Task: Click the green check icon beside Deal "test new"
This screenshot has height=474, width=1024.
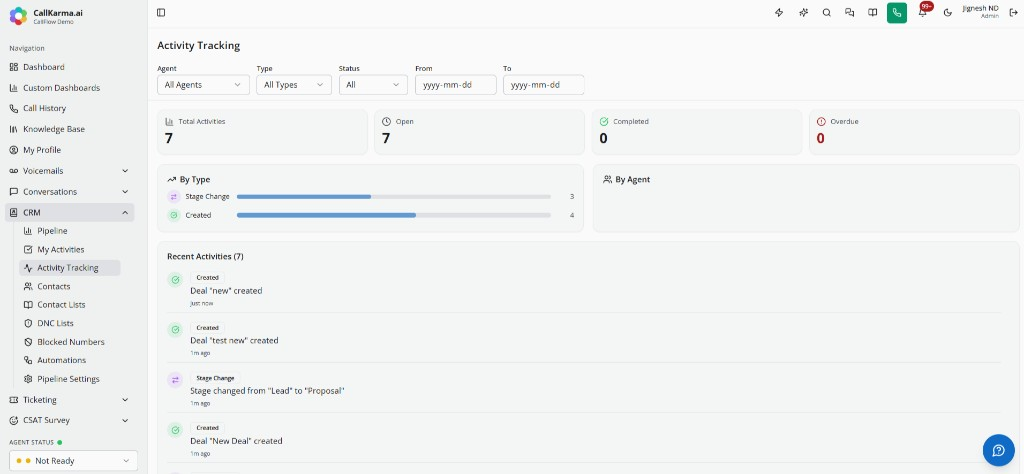Action: coord(175,330)
